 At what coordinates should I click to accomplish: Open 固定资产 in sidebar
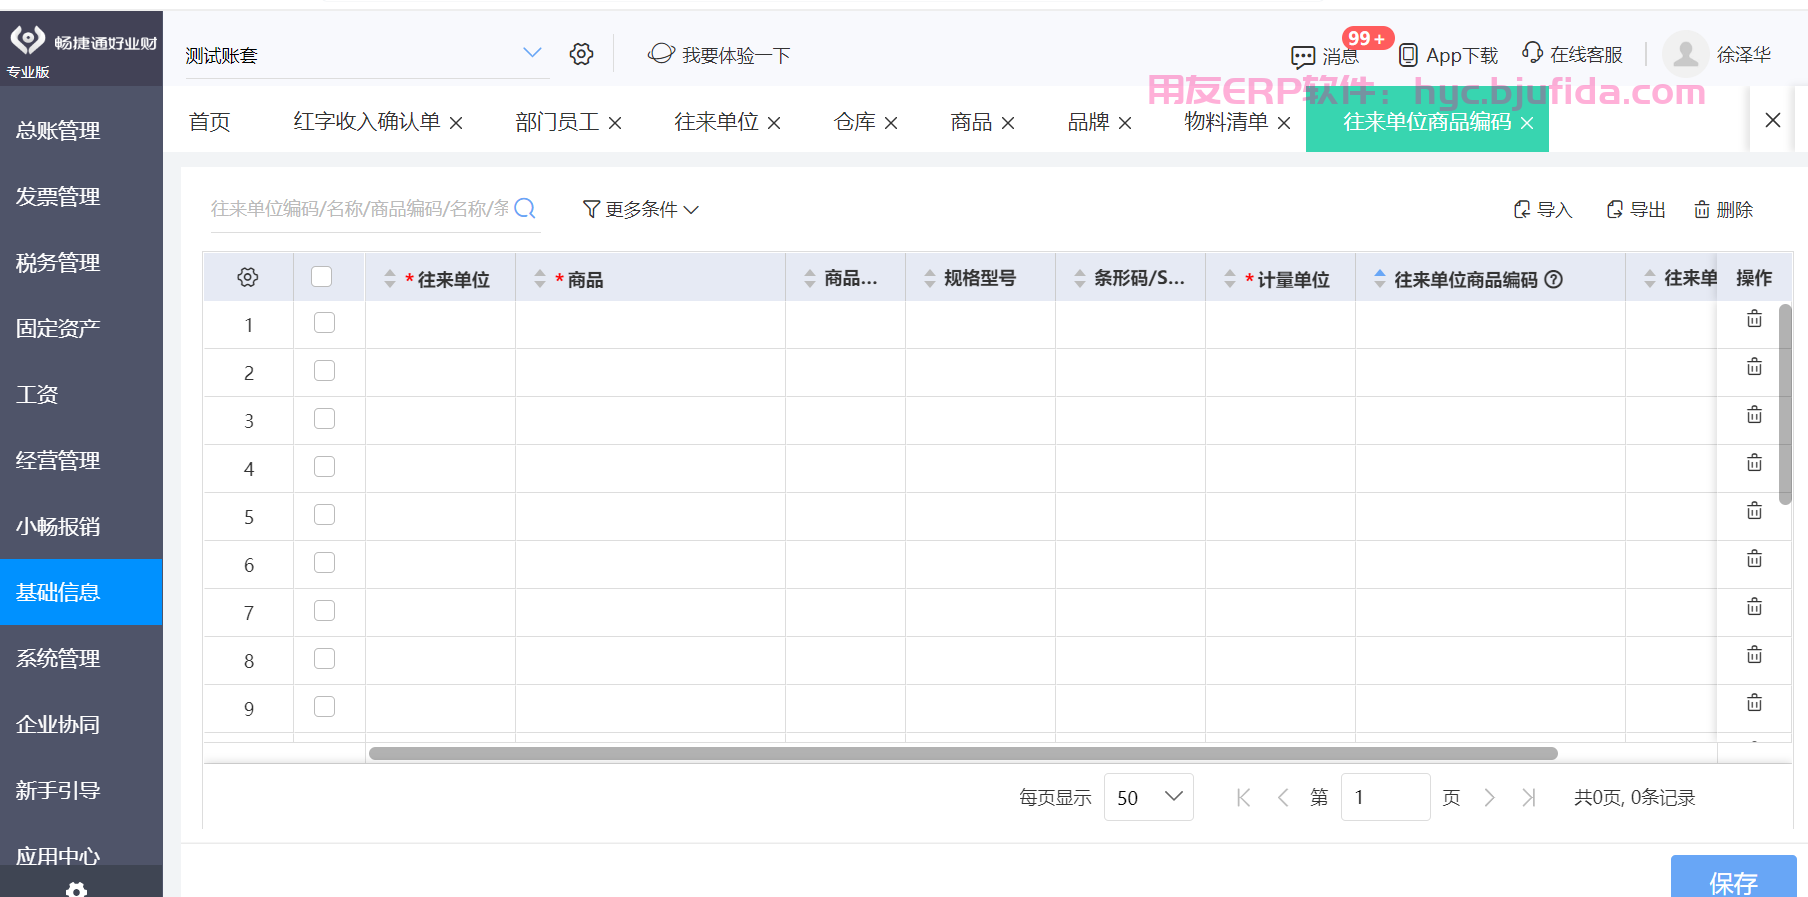(x=81, y=328)
